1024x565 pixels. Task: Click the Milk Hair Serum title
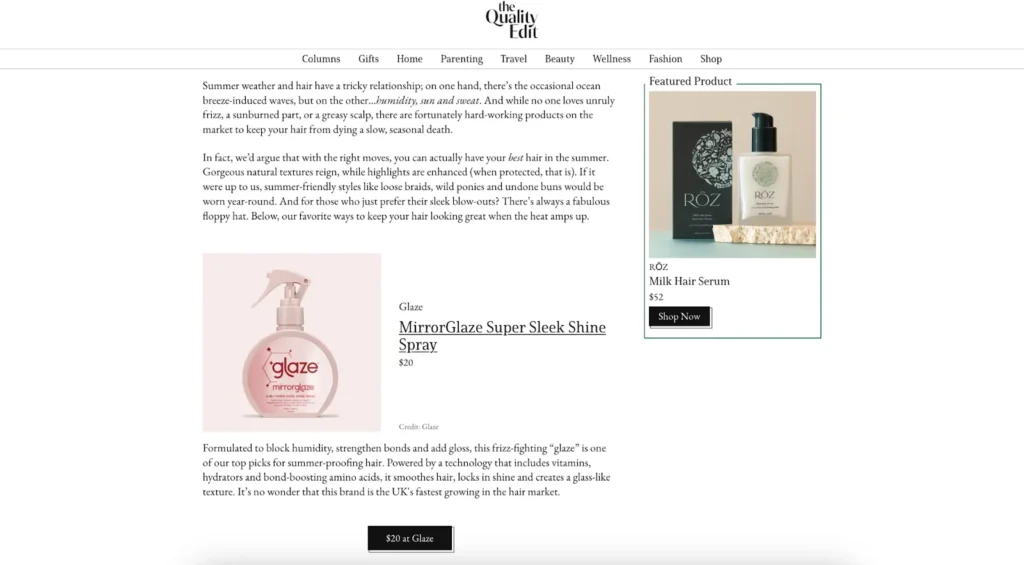tap(689, 282)
